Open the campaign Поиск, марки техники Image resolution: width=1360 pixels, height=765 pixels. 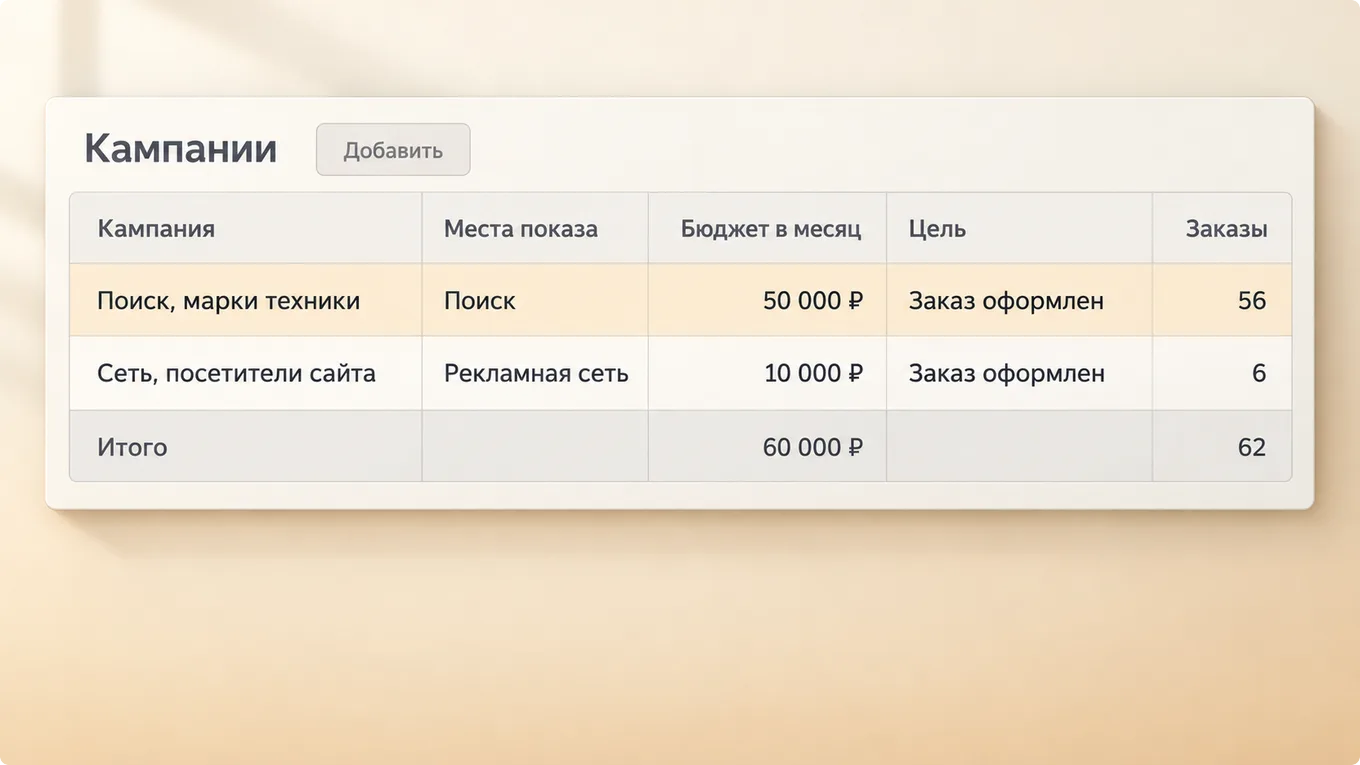click(229, 301)
